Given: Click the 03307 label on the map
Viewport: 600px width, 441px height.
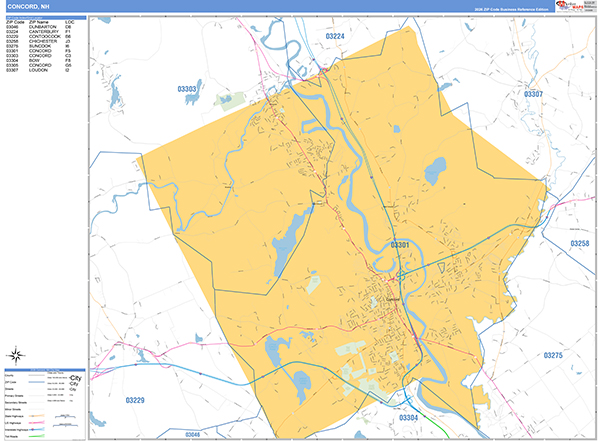Looking at the screenshot, I should click(x=533, y=94).
